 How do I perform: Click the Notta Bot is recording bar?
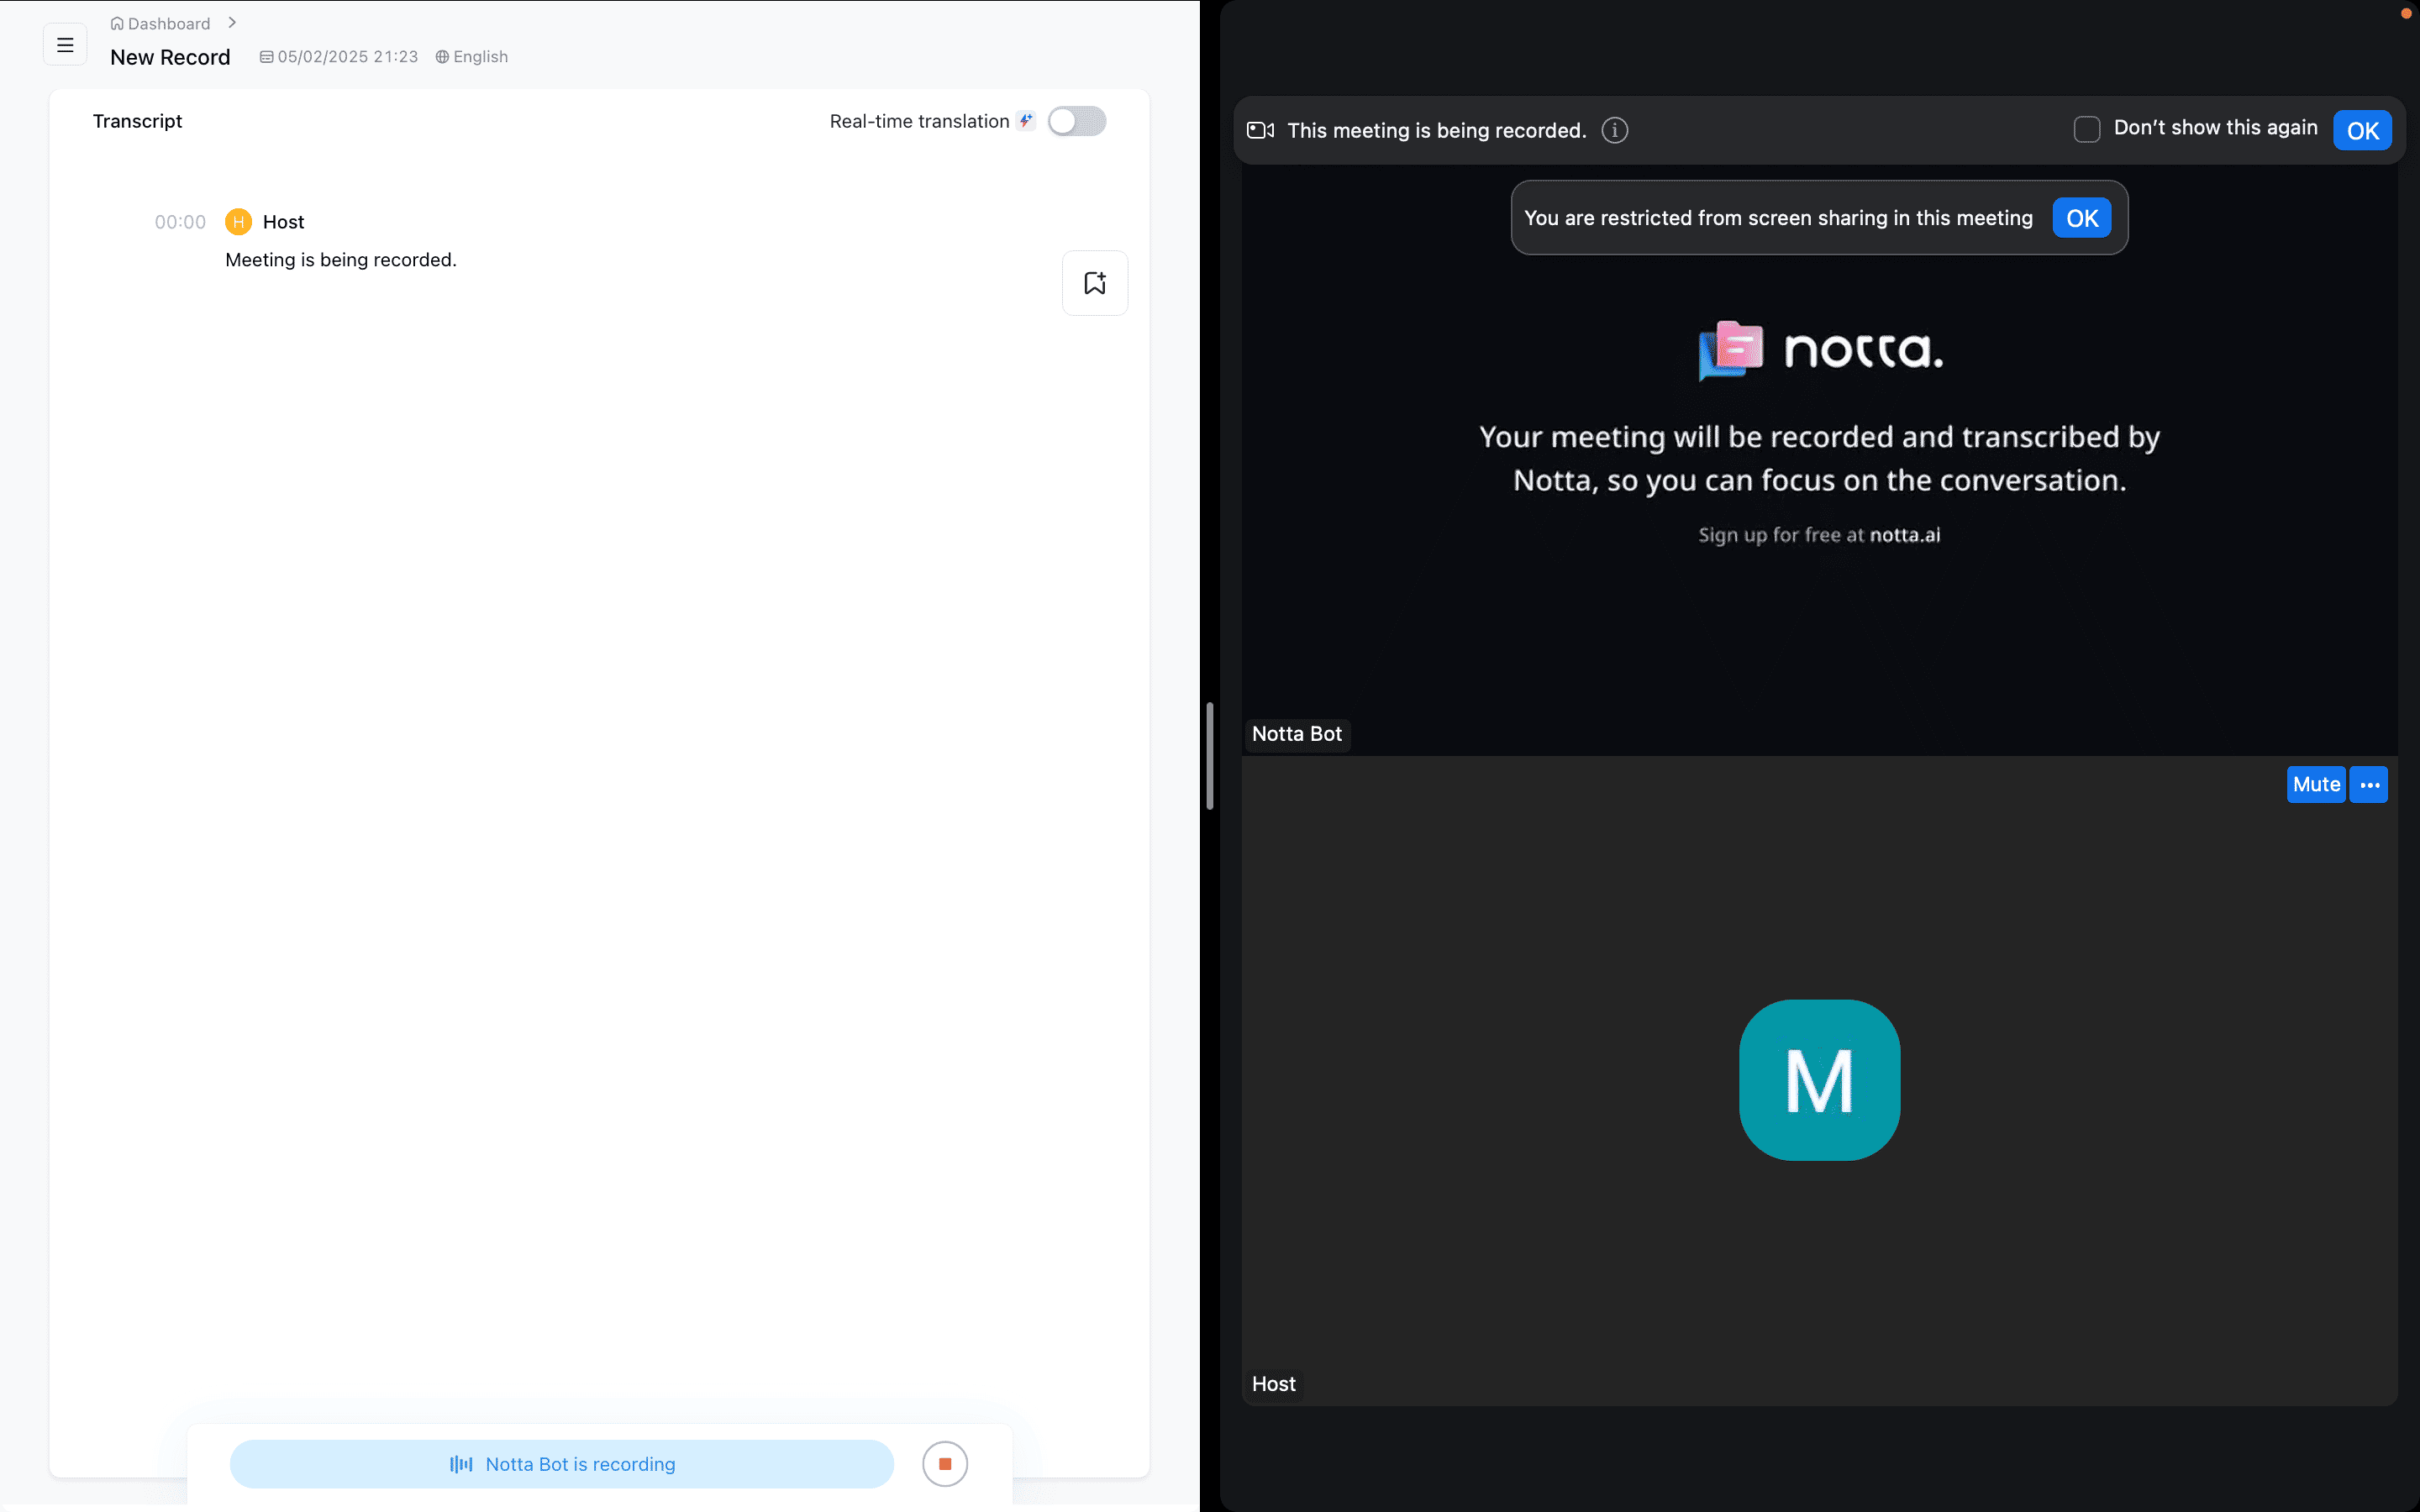pos(562,1464)
